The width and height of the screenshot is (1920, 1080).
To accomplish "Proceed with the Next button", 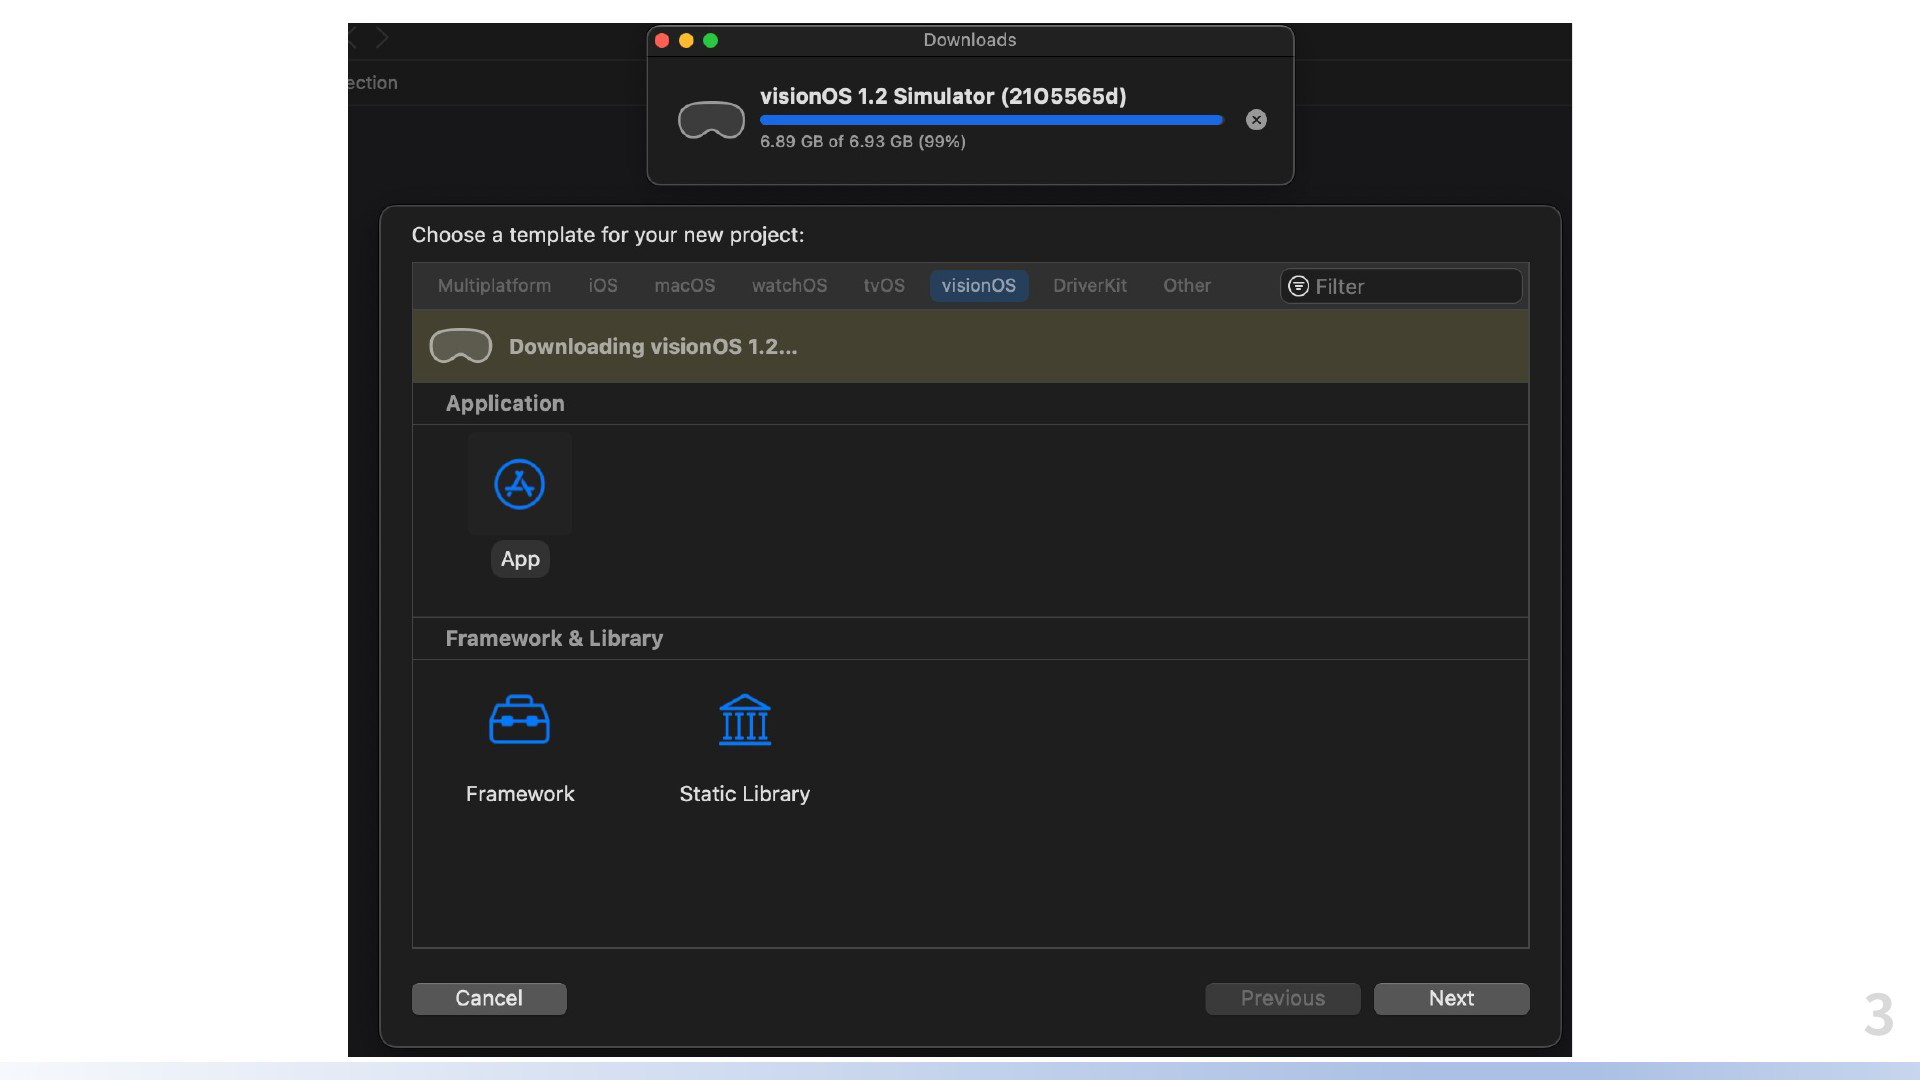I will pyautogui.click(x=1451, y=998).
